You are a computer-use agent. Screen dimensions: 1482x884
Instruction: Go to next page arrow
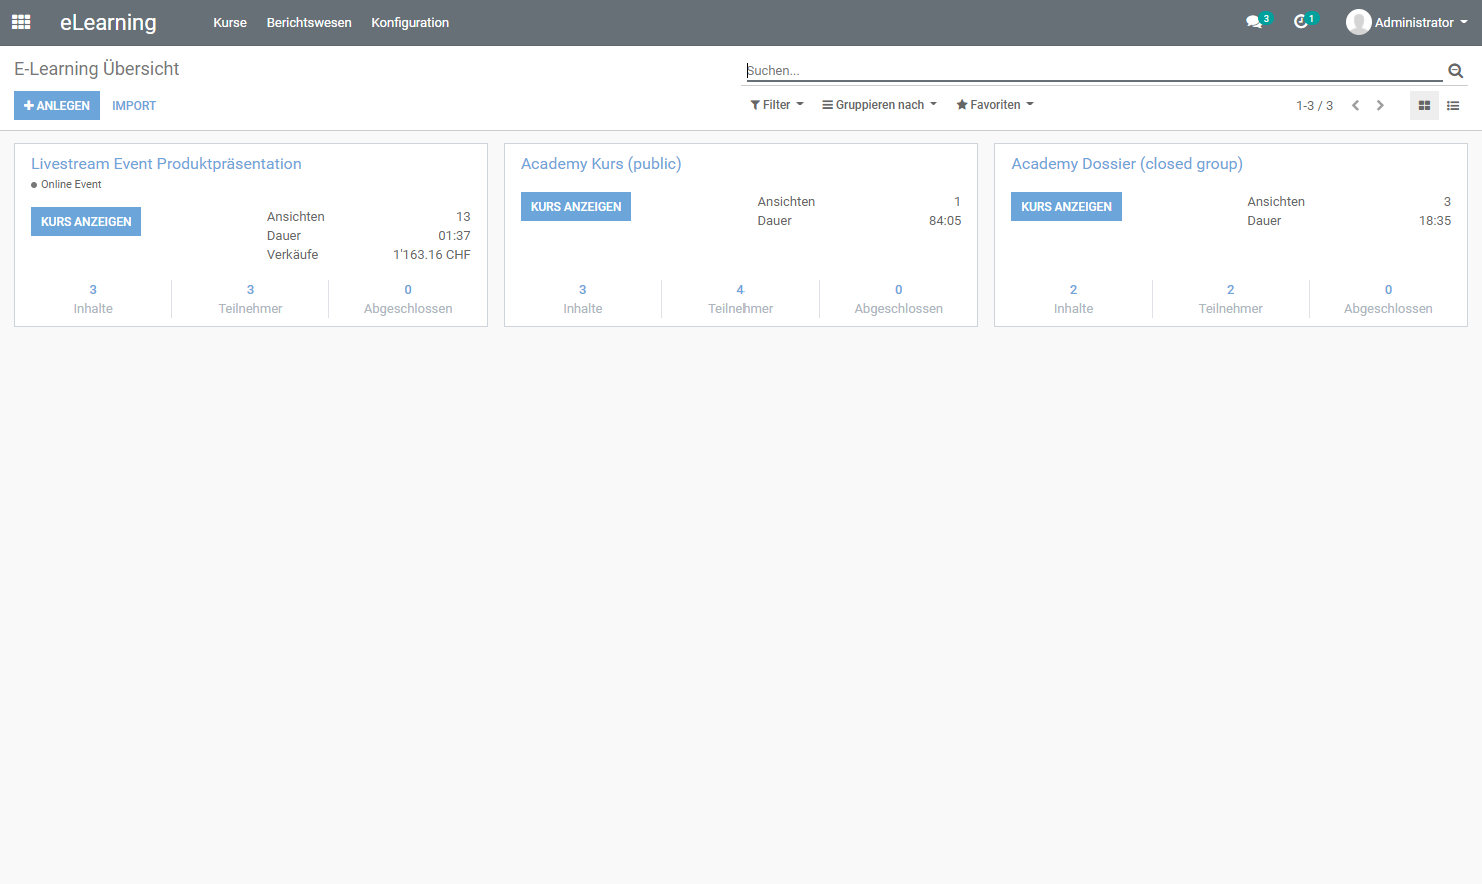click(x=1380, y=105)
